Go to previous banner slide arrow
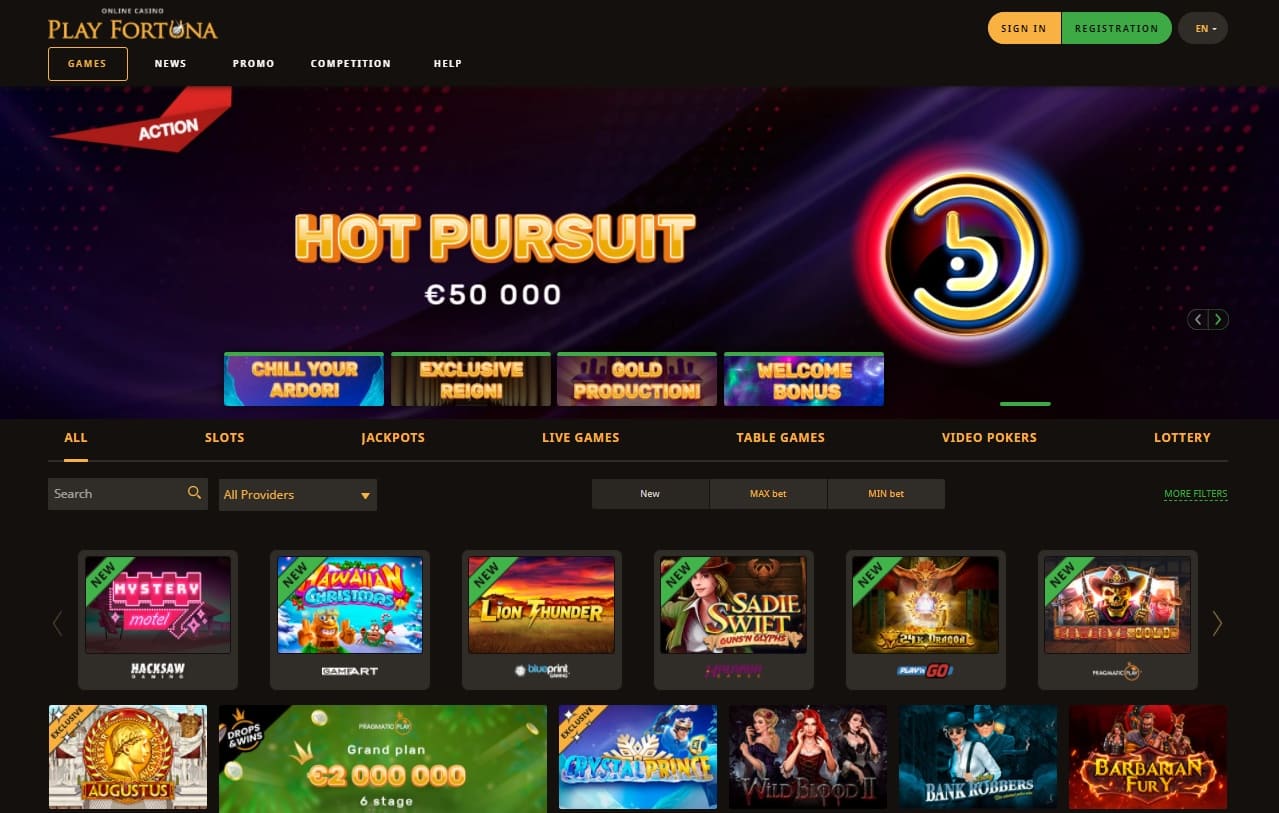Image resolution: width=1279 pixels, height=813 pixels. pyautogui.click(x=1197, y=320)
